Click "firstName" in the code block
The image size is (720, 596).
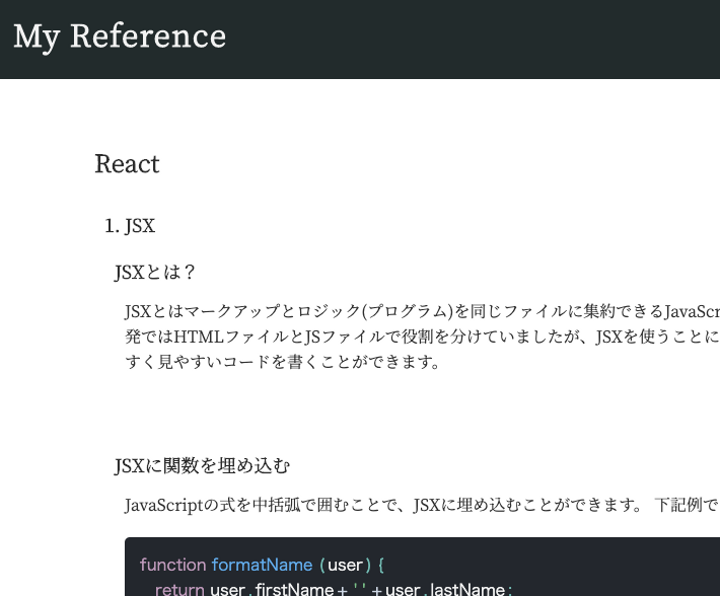(294, 589)
